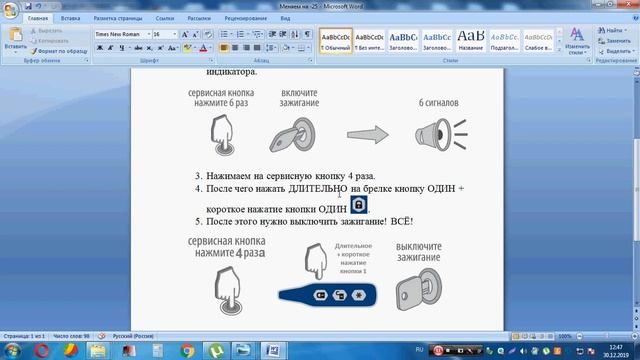Open Windows Start menu
This screenshot has width=640, height=360.
pyautogui.click(x=11, y=351)
